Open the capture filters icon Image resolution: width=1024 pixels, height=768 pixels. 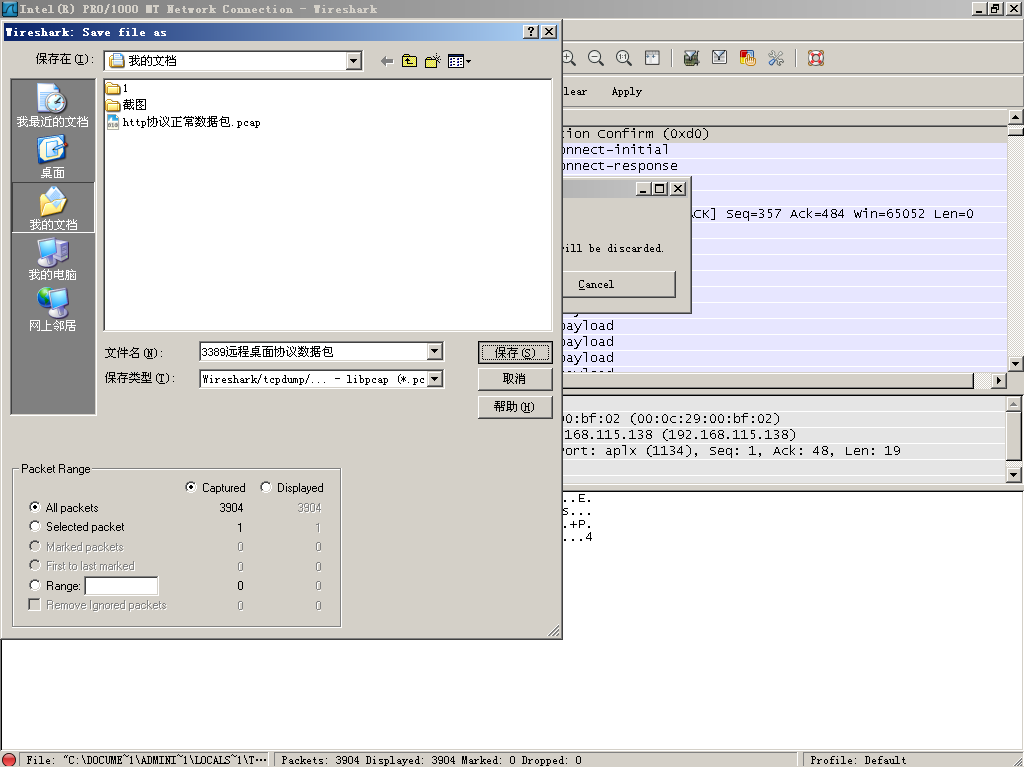point(691,58)
